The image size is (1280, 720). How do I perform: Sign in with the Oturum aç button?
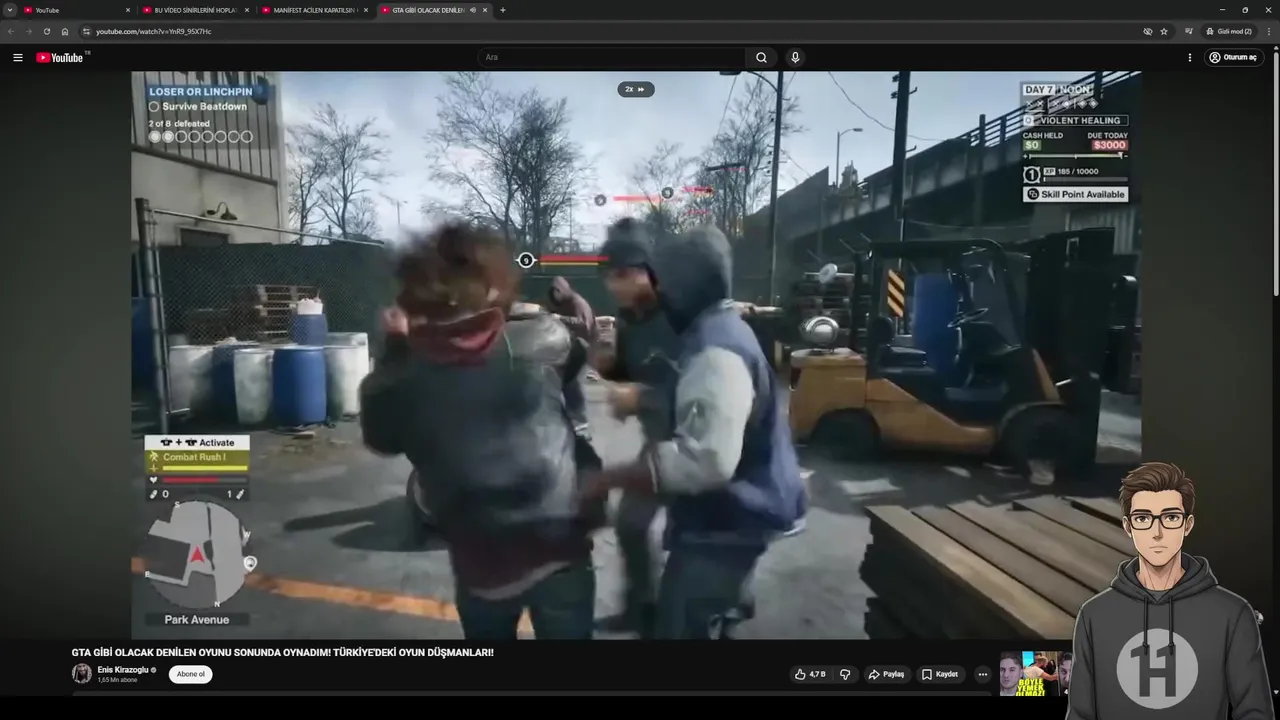(x=1233, y=57)
